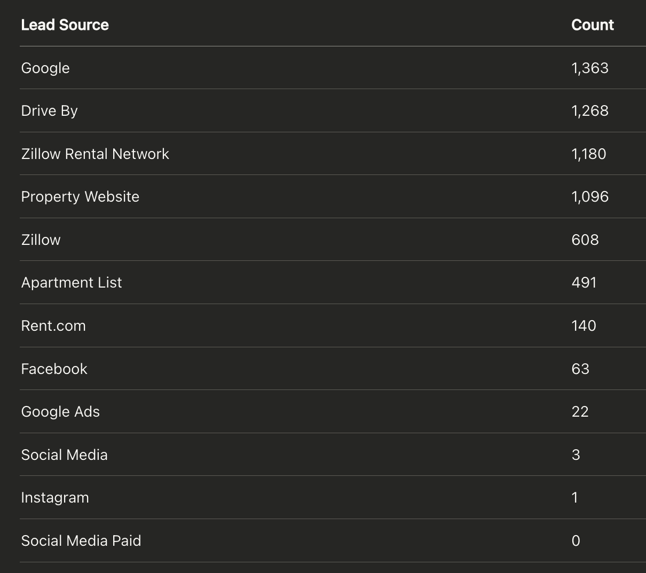Screen dimensions: 646x573
Task: Select the Social Media Paid entry
Action: point(81,541)
